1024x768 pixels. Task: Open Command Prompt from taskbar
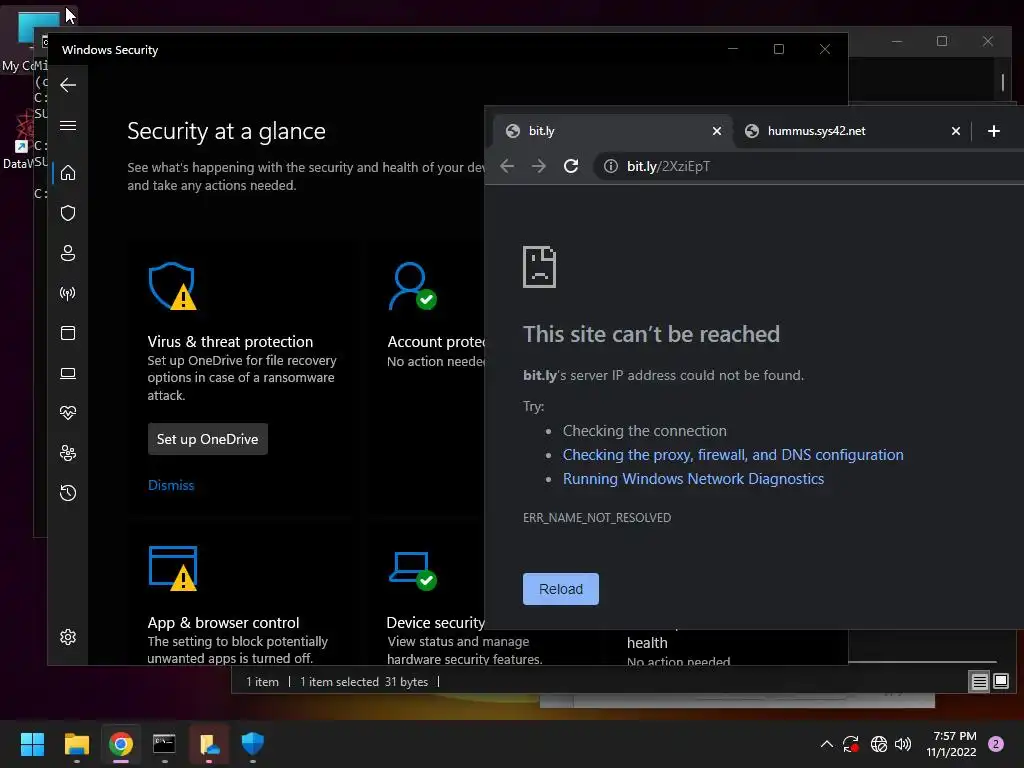[165, 744]
